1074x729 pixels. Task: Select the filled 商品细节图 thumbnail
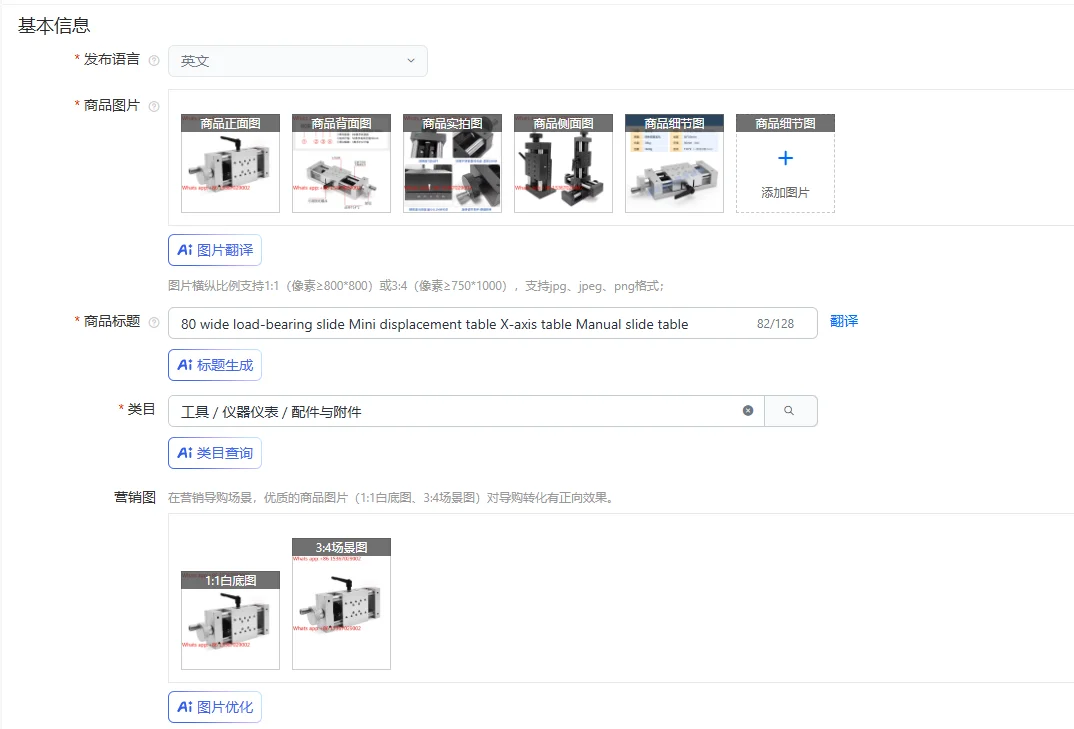coord(674,163)
